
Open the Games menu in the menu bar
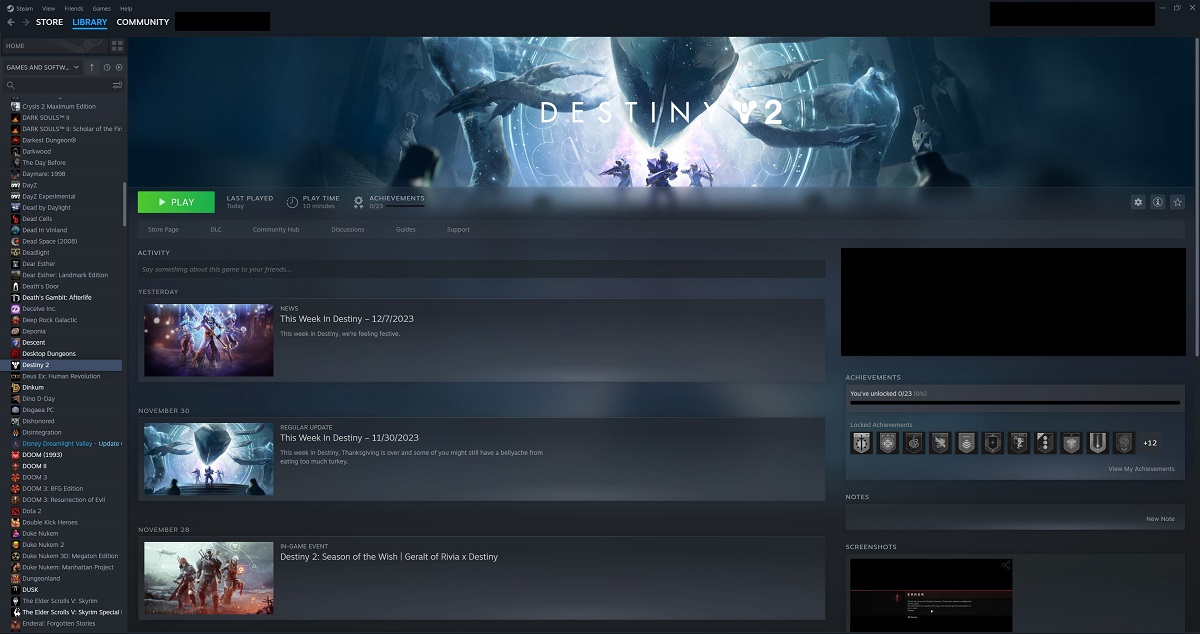[101, 7]
